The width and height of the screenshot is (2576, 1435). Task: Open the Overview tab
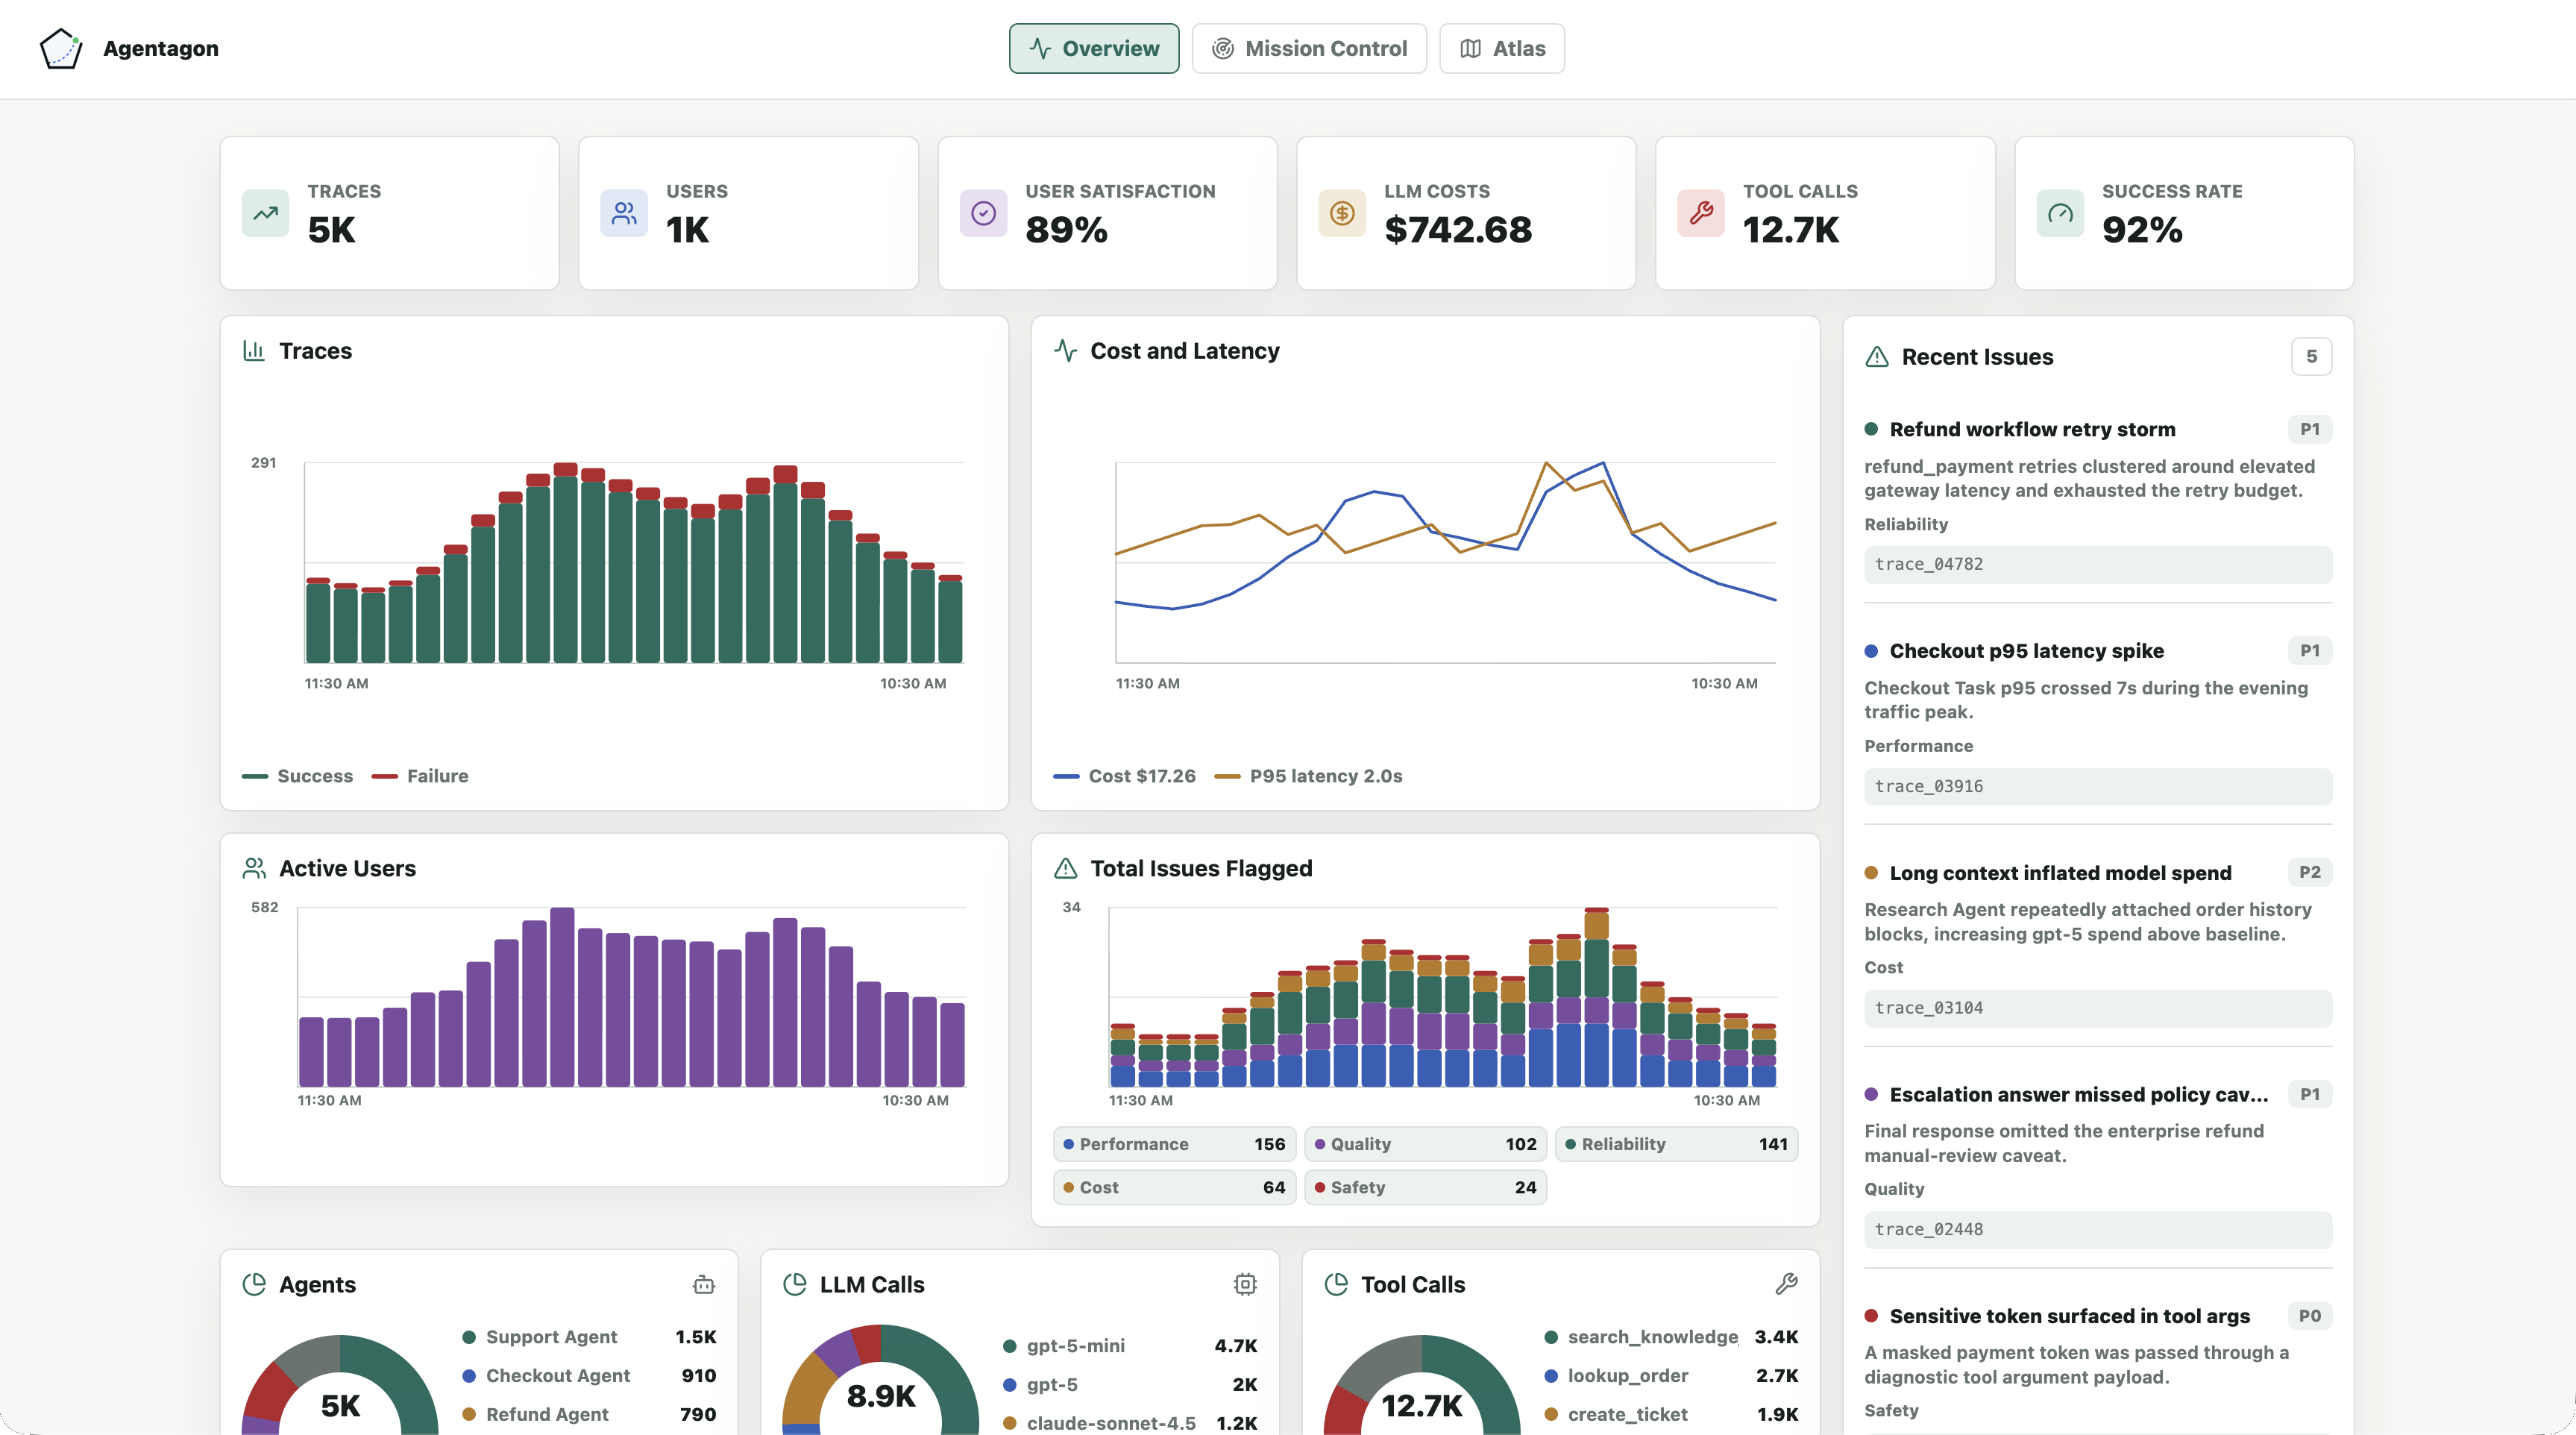tap(1094, 48)
